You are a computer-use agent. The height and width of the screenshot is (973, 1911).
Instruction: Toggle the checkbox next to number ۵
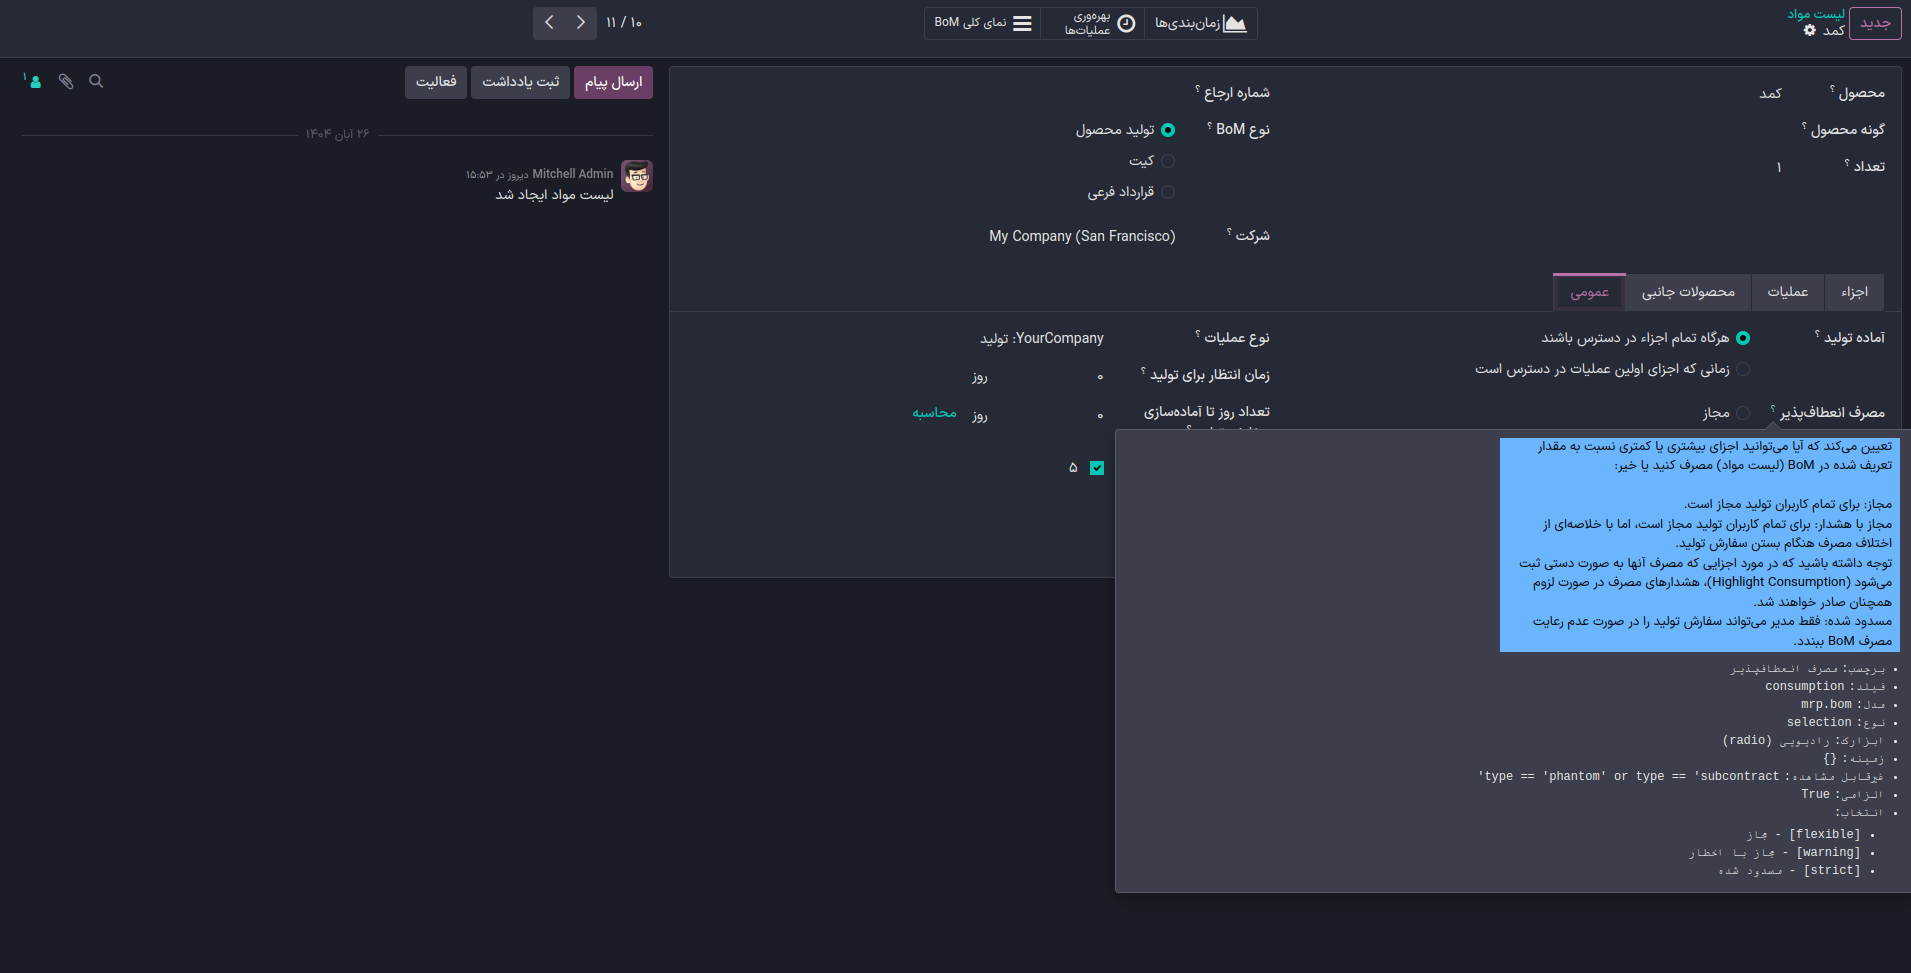point(1097,468)
